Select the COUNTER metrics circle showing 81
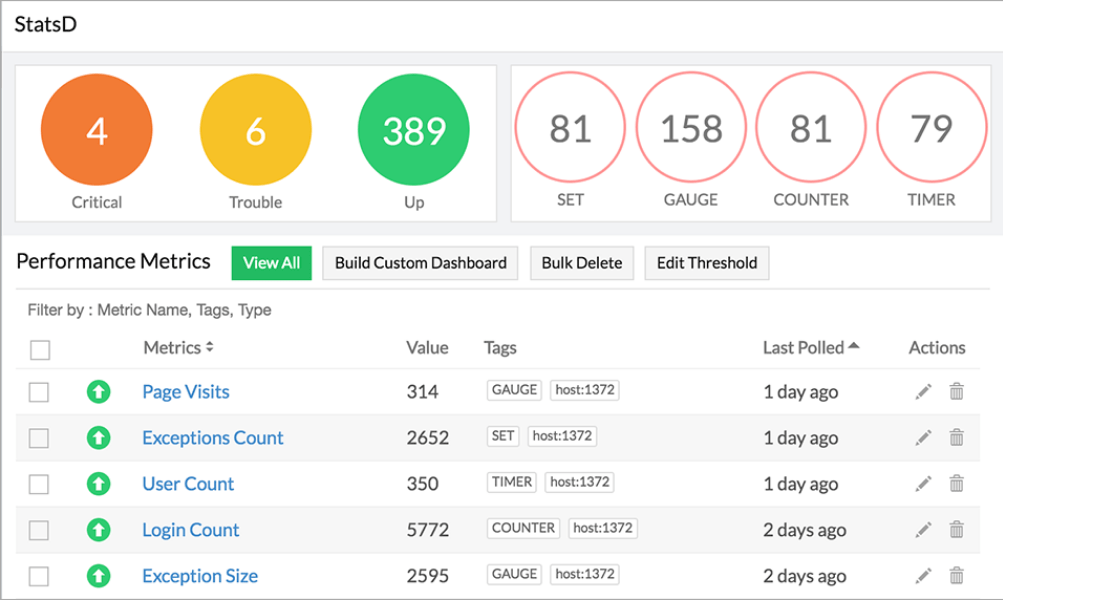This screenshot has height=600, width=1100. [x=811, y=128]
